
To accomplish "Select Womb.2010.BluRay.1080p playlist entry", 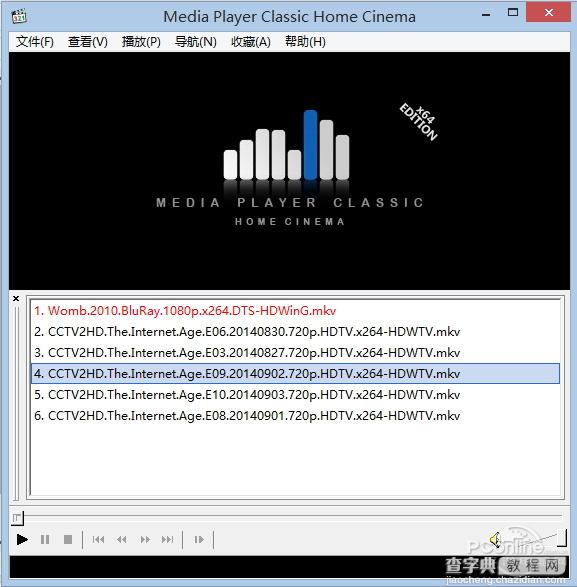I will click(x=295, y=311).
